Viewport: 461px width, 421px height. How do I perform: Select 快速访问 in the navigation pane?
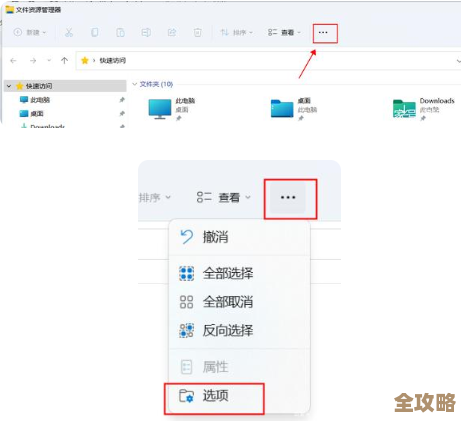(x=65, y=86)
